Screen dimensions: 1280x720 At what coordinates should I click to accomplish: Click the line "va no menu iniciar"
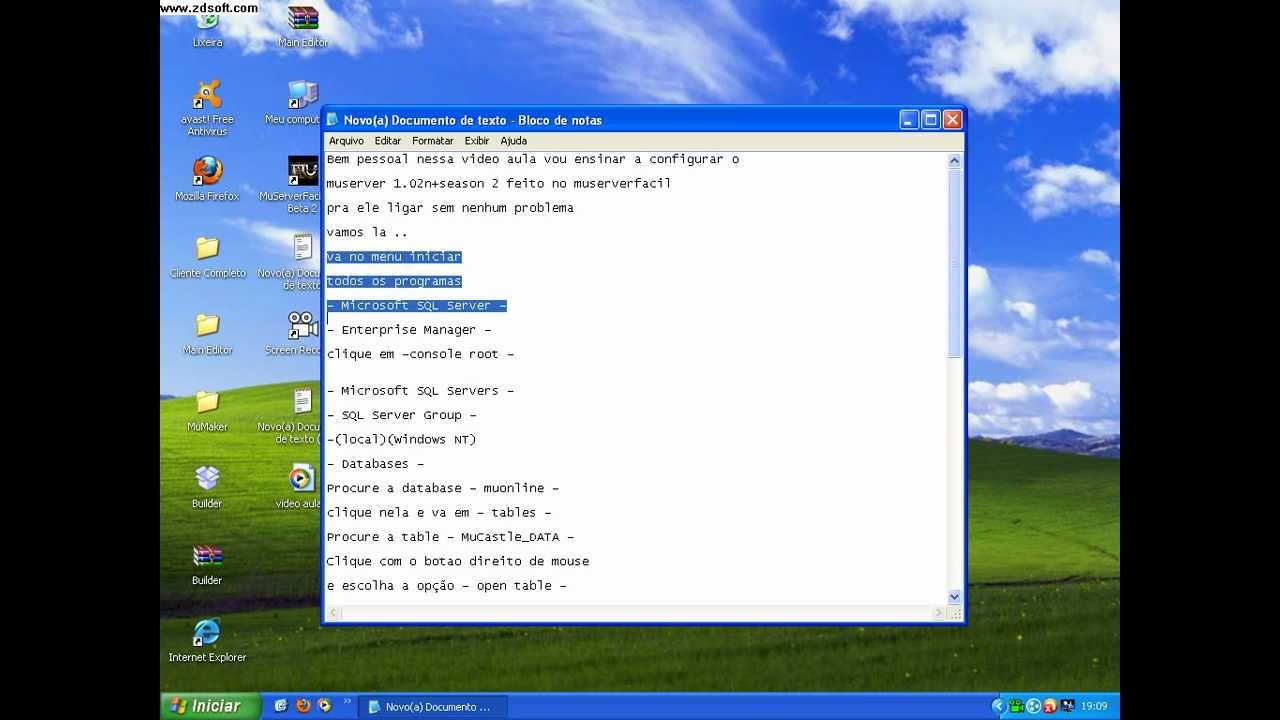394,257
